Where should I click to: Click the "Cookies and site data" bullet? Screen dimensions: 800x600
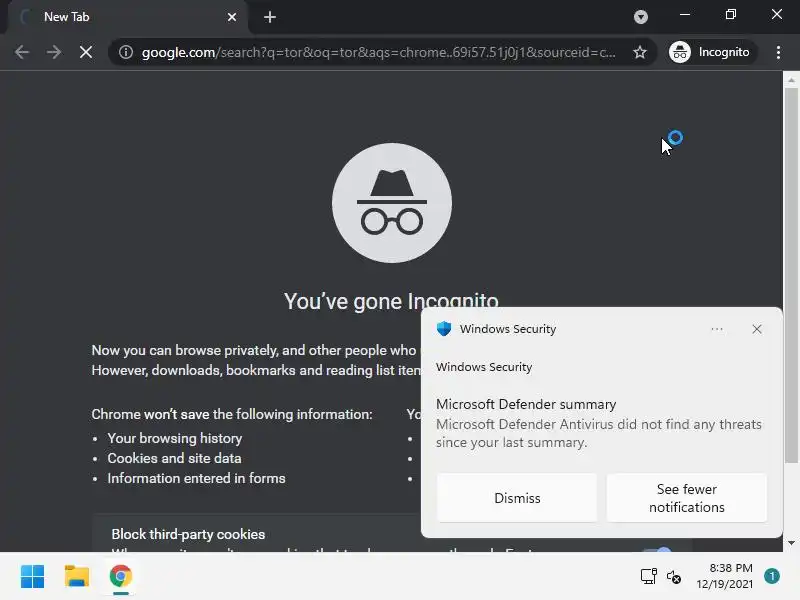tap(174, 458)
